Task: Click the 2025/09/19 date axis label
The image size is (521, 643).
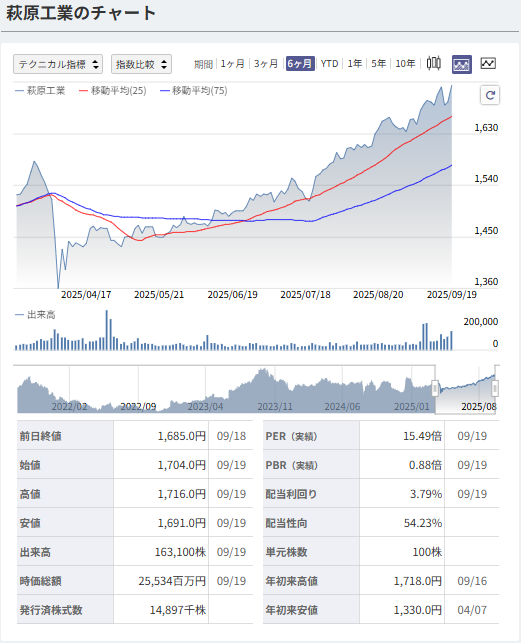Action: point(452,295)
